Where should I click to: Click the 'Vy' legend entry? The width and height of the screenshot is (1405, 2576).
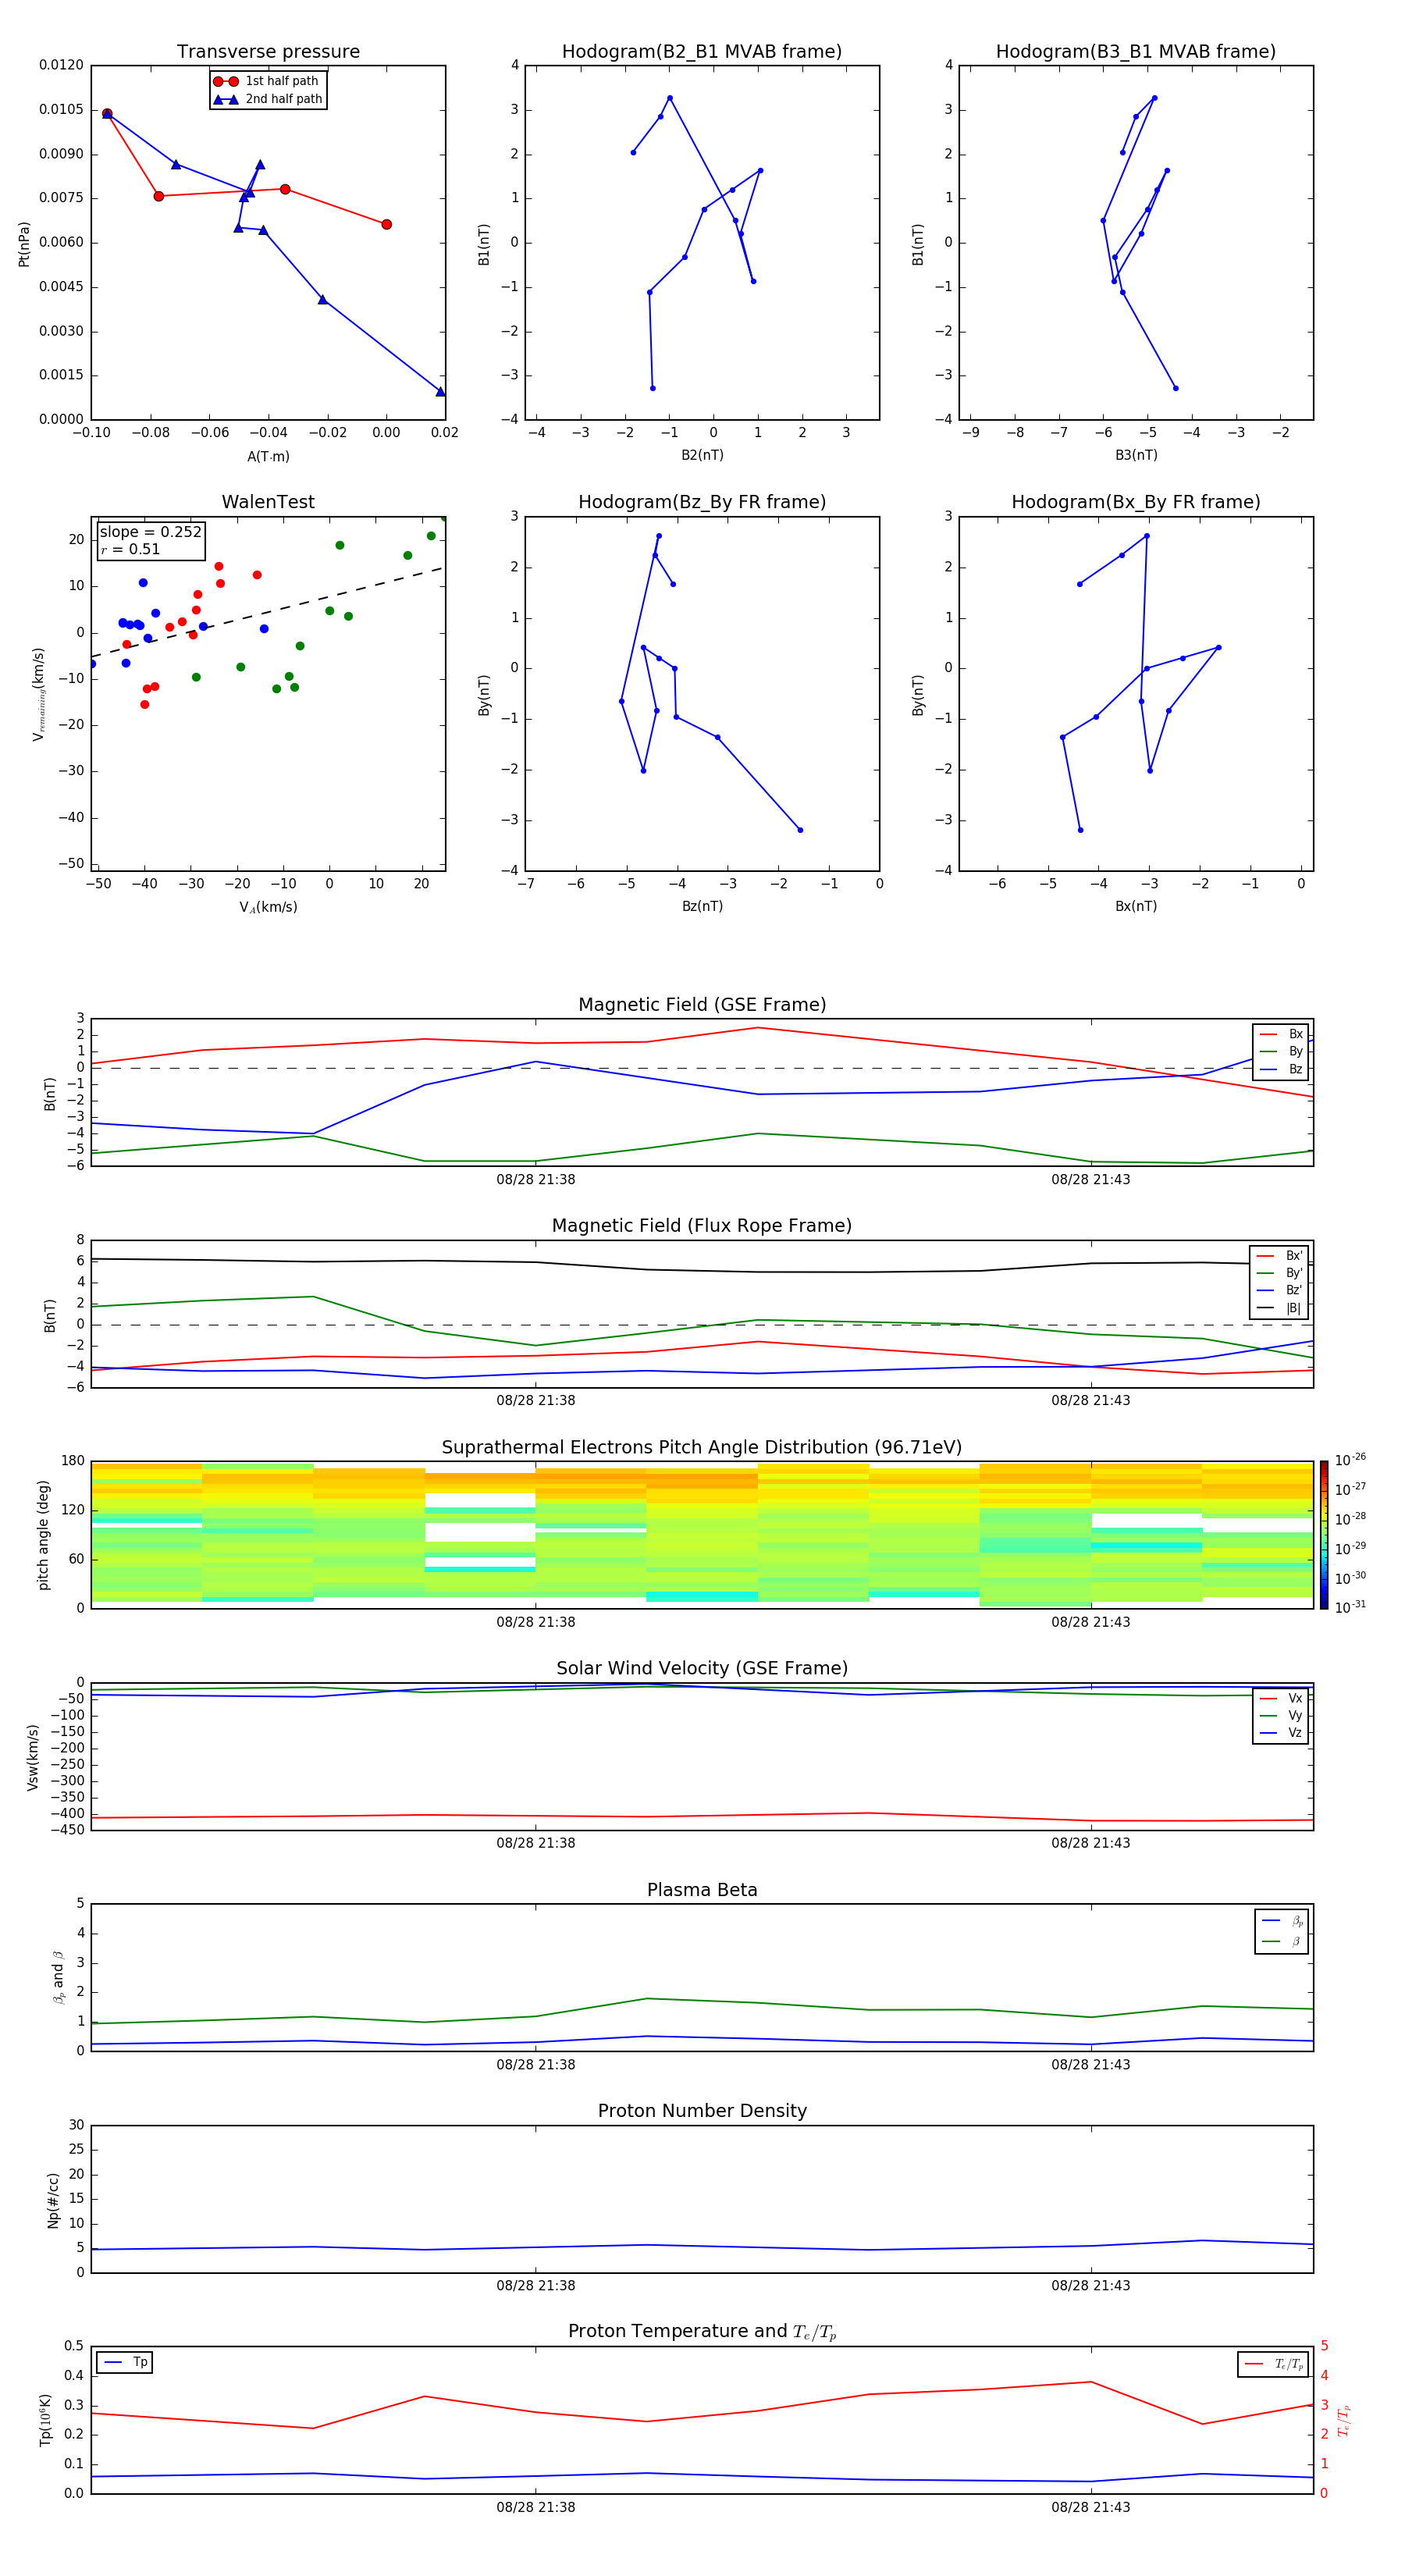[1281, 1715]
